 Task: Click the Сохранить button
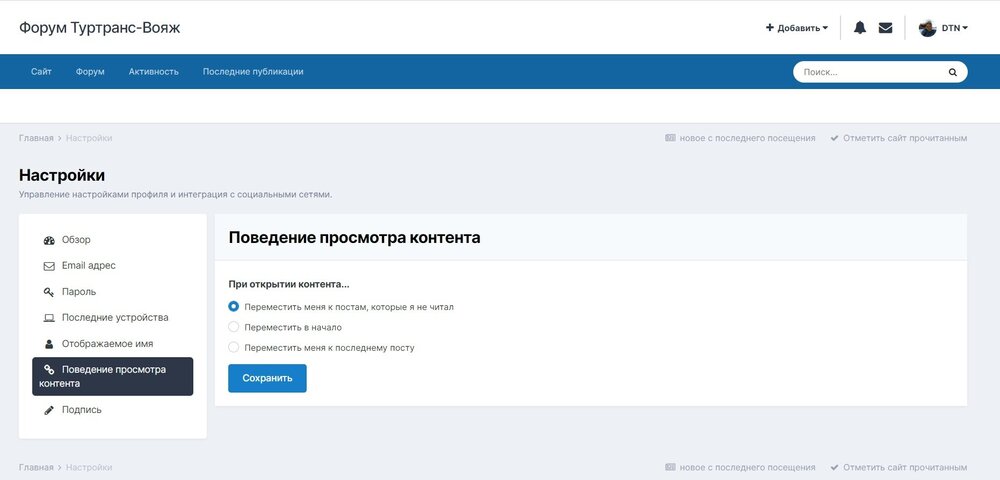(x=267, y=378)
